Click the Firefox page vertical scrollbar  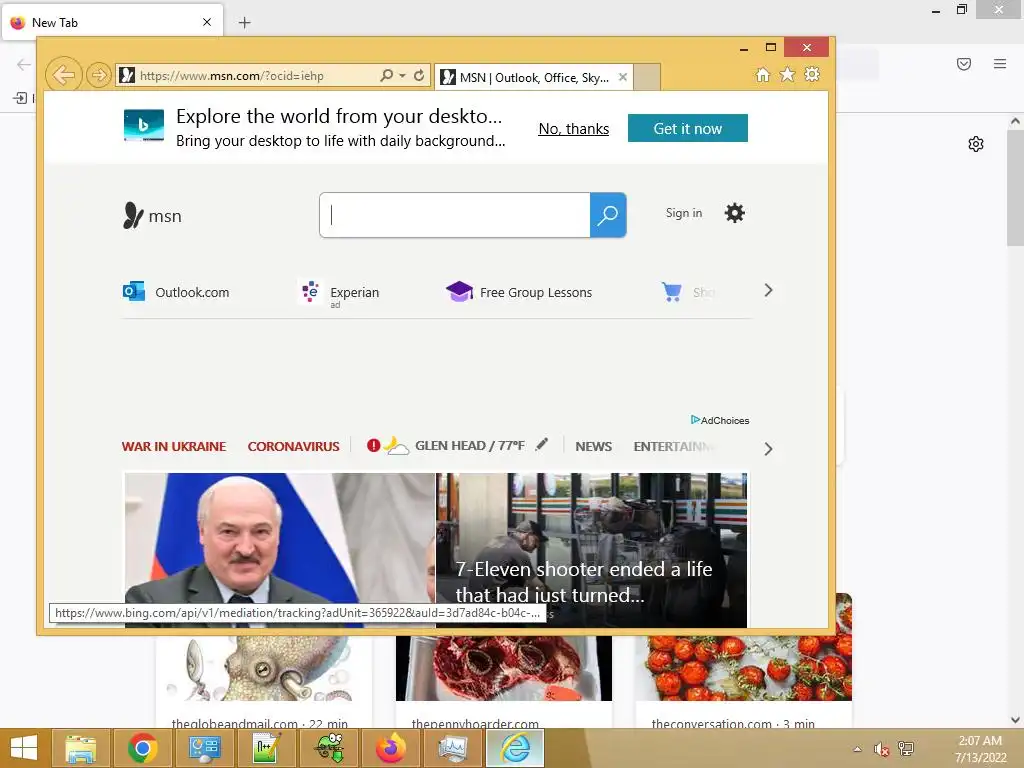click(x=1015, y=188)
